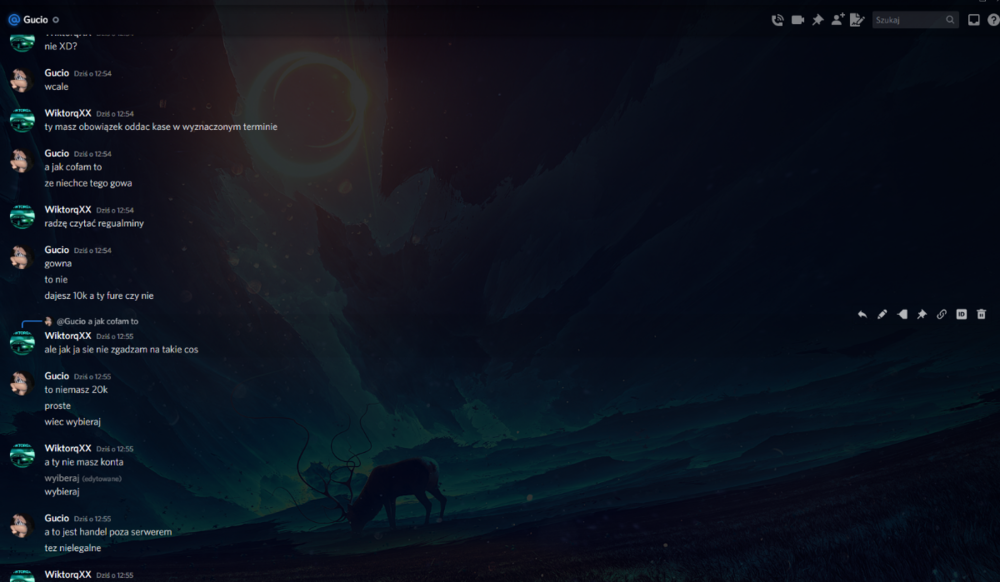Click the edited message 'wyiberaj'
Viewport: 1000px width, 582px height.
(x=62, y=478)
